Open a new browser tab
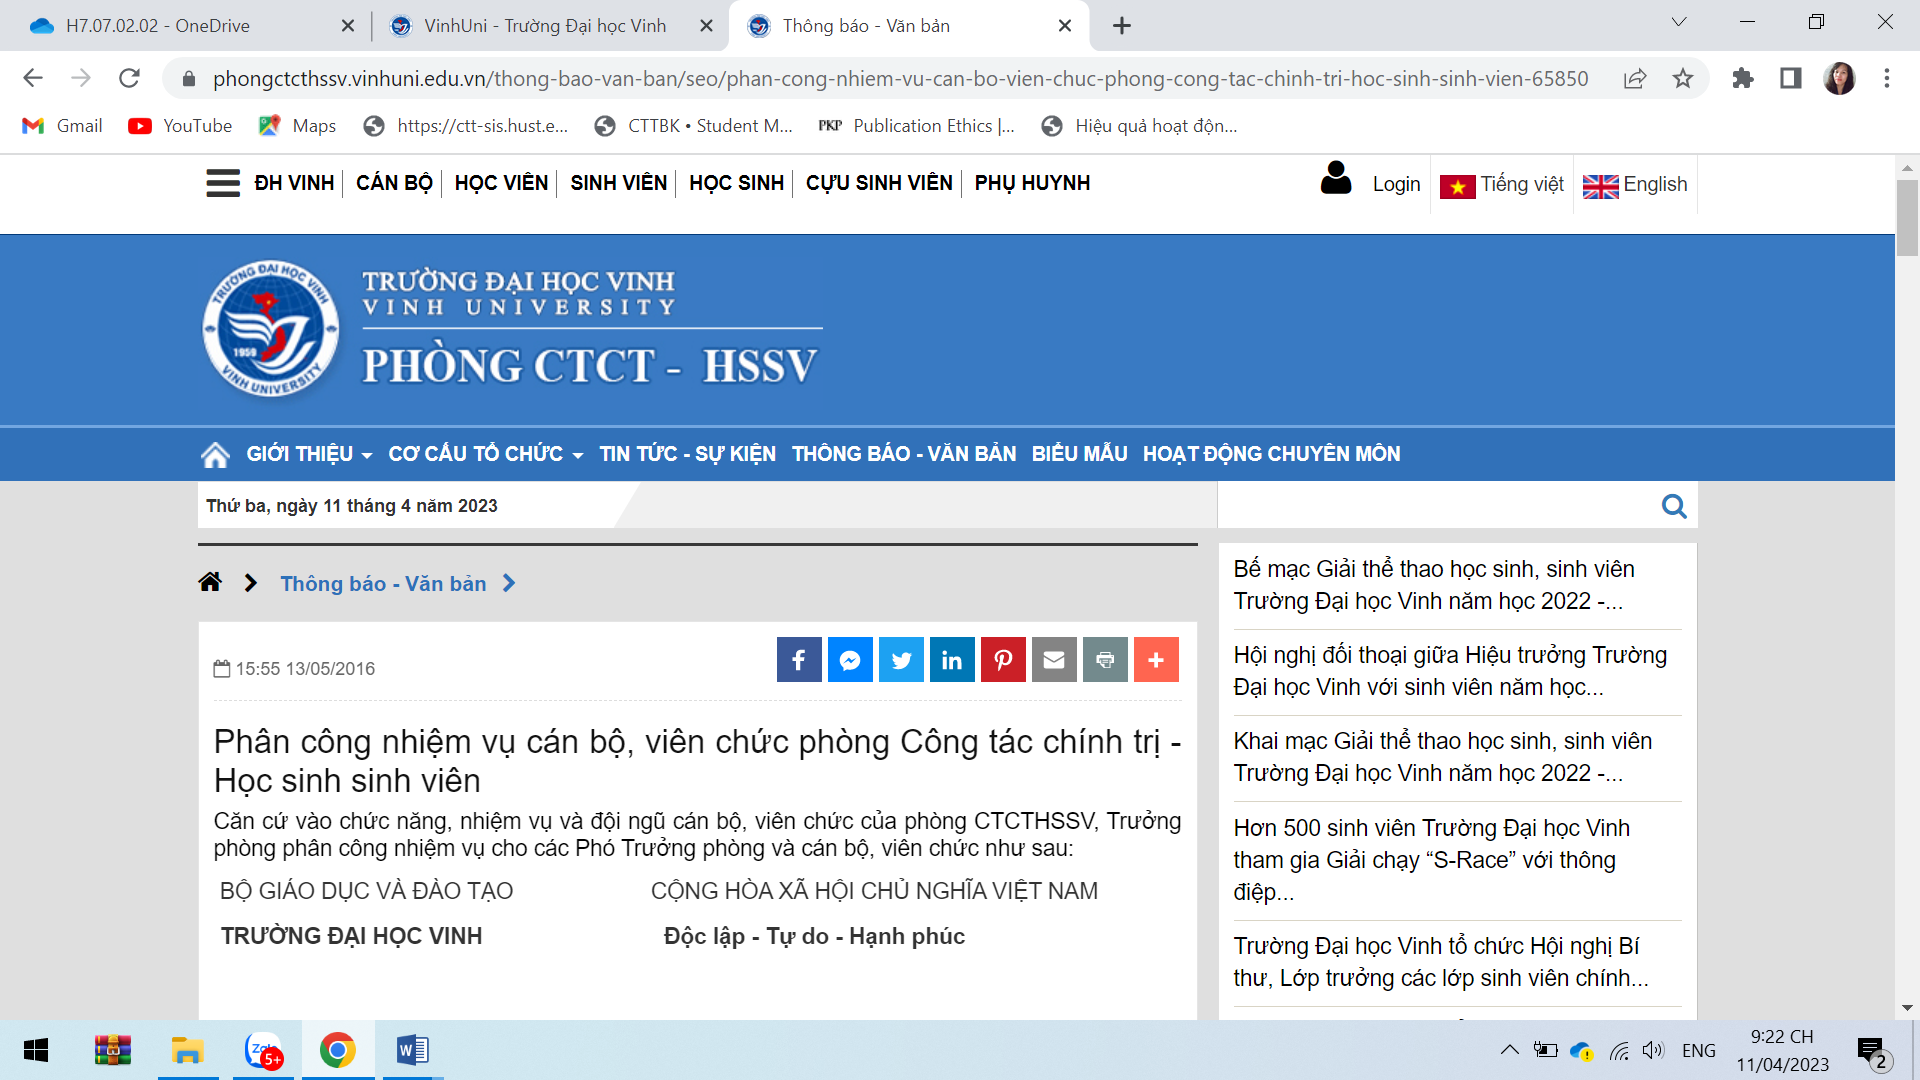 coord(1122,26)
